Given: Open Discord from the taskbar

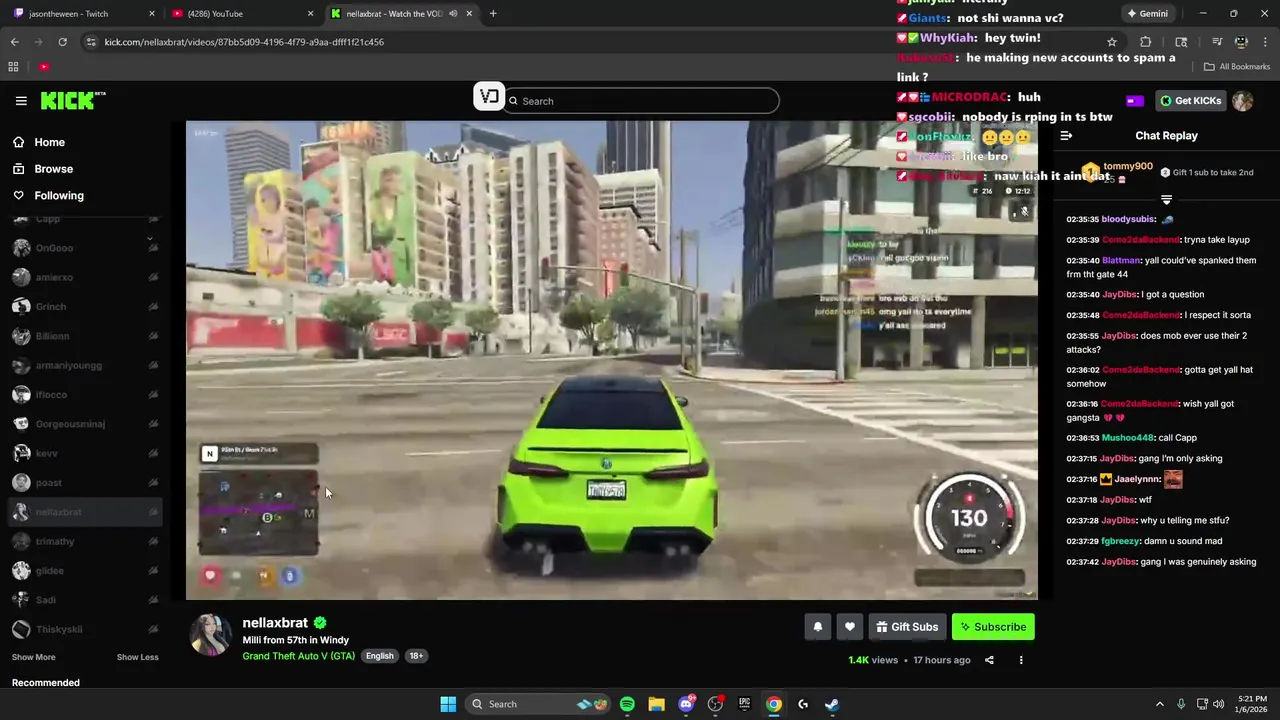Looking at the screenshot, I should (686, 704).
